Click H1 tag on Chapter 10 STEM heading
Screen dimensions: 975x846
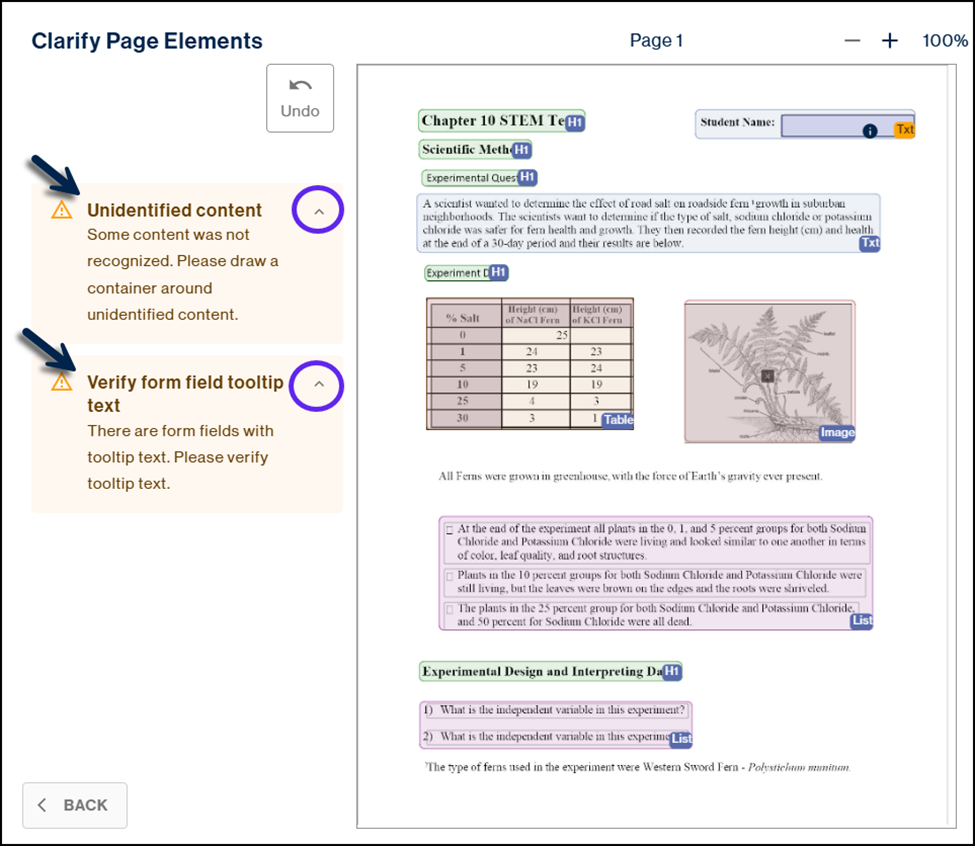tap(575, 122)
